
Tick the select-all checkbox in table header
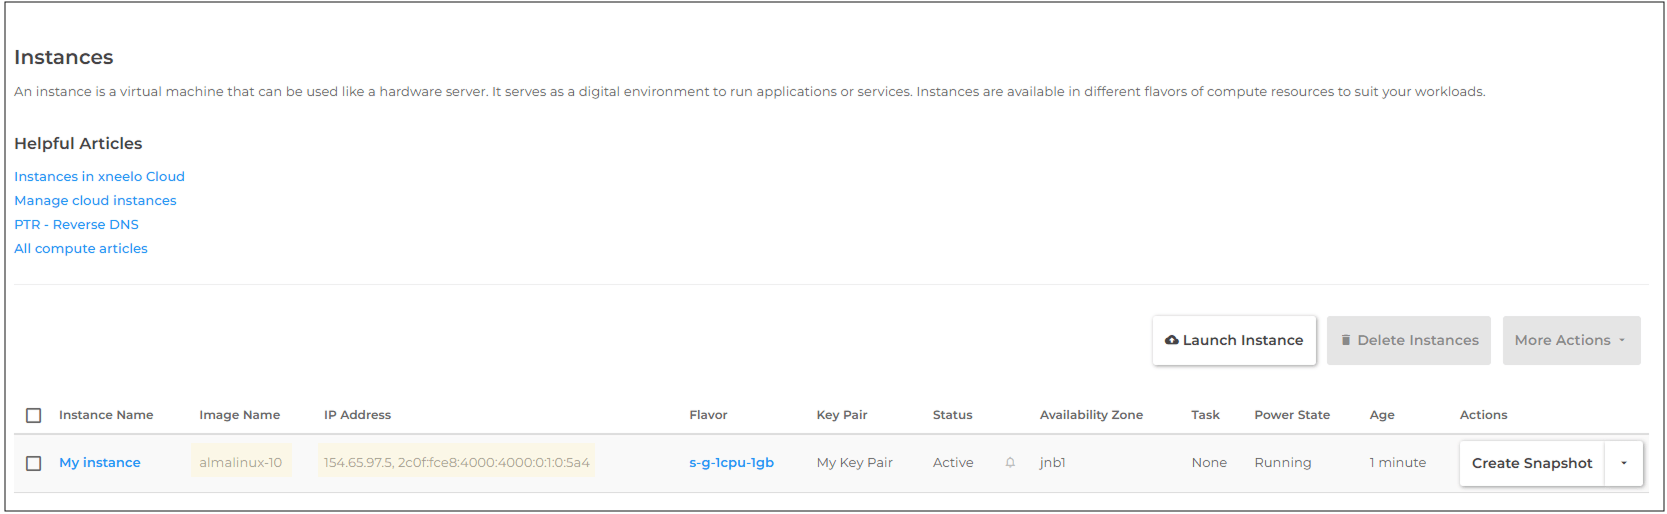[x=34, y=415]
